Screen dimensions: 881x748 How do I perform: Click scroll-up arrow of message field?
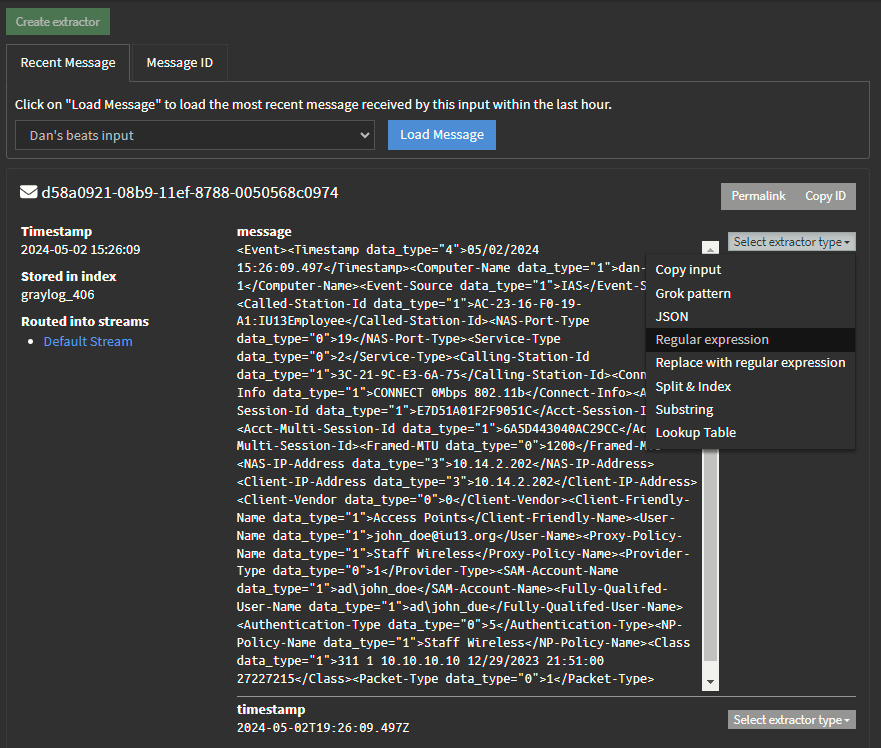(710, 247)
